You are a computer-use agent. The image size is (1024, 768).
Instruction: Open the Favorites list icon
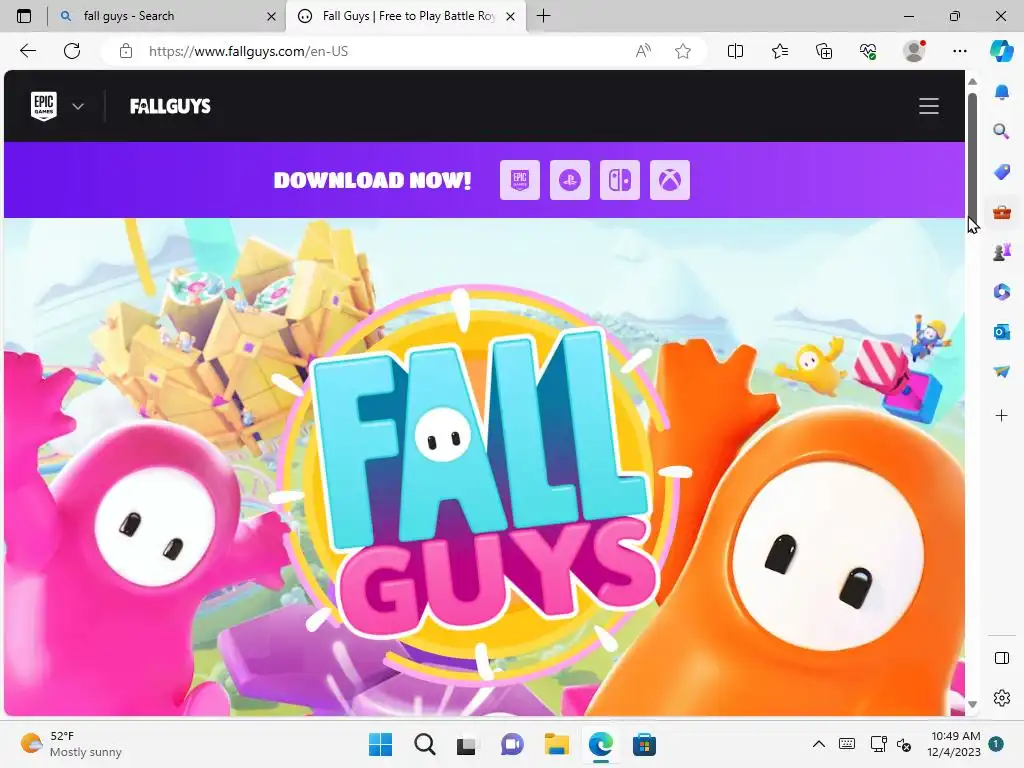click(780, 51)
